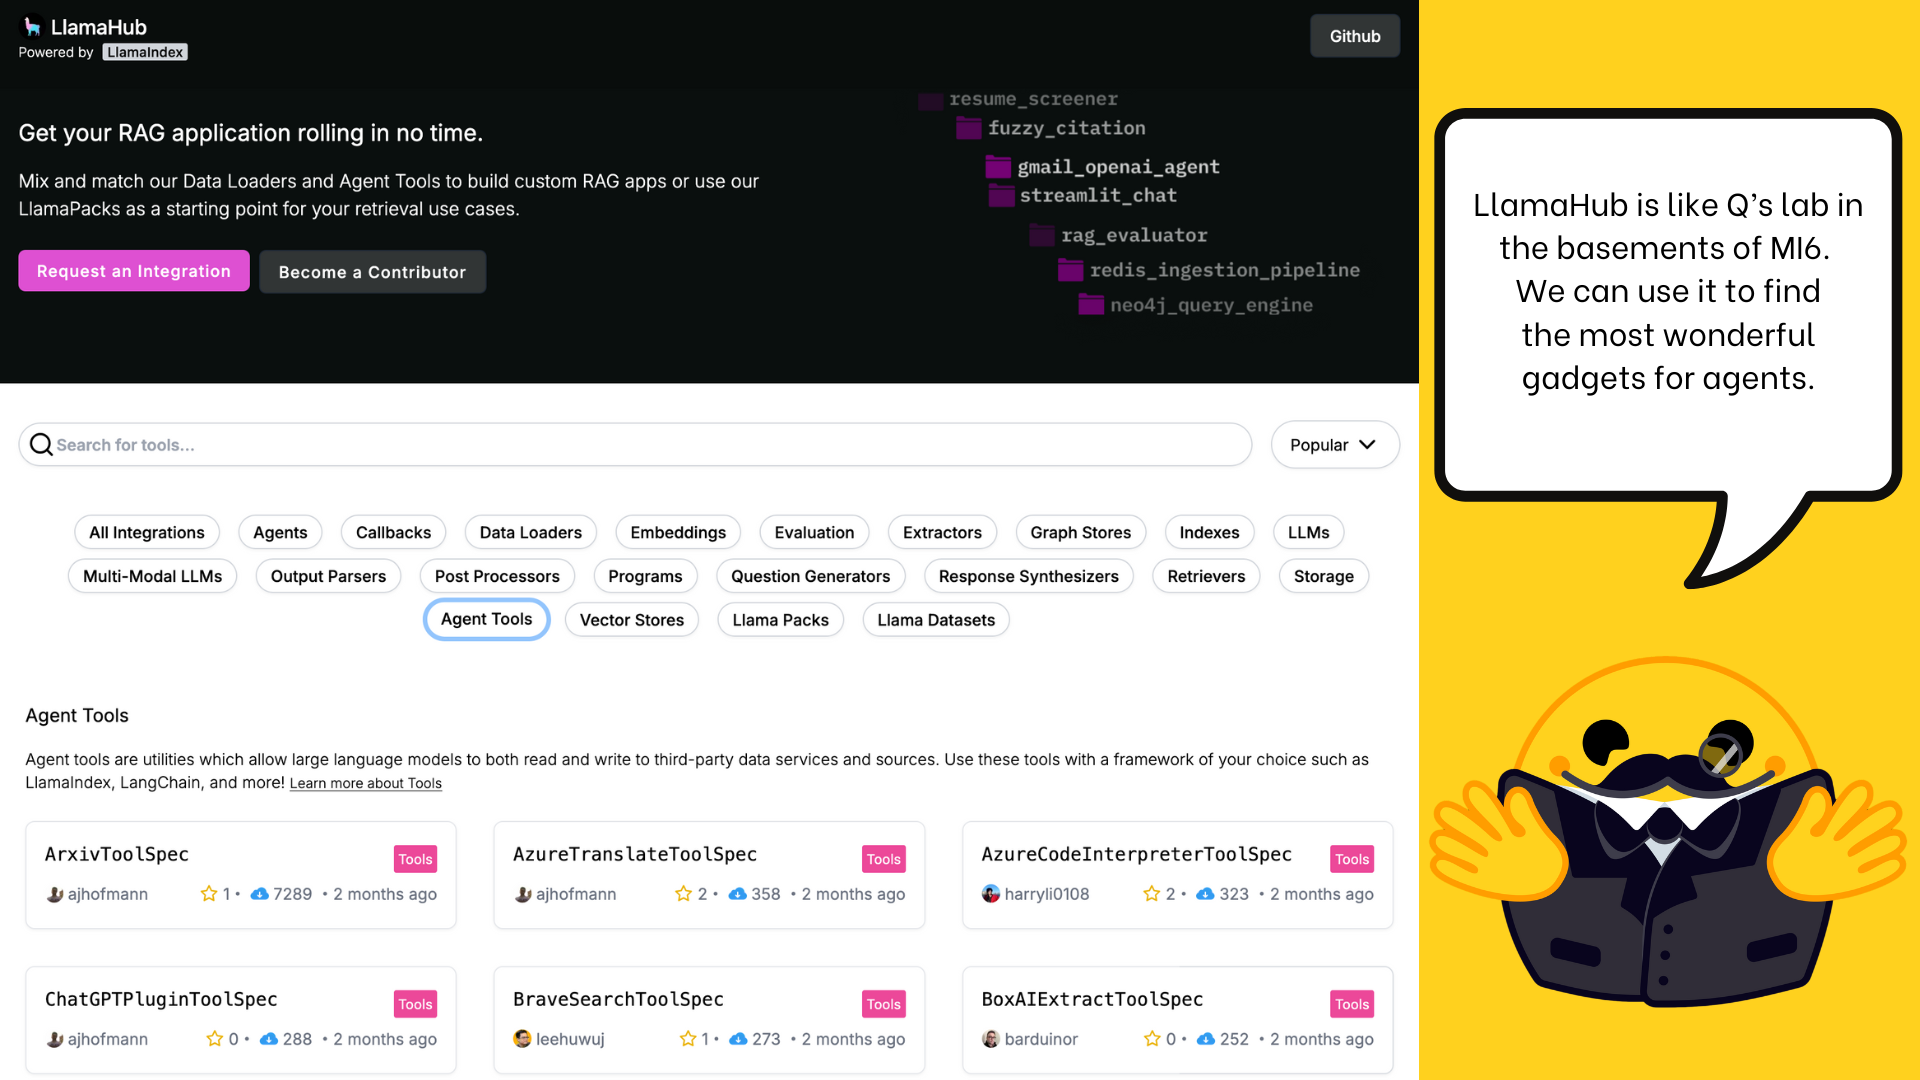This screenshot has width=1920, height=1080.
Task: Click the Github button
Action: (x=1355, y=36)
